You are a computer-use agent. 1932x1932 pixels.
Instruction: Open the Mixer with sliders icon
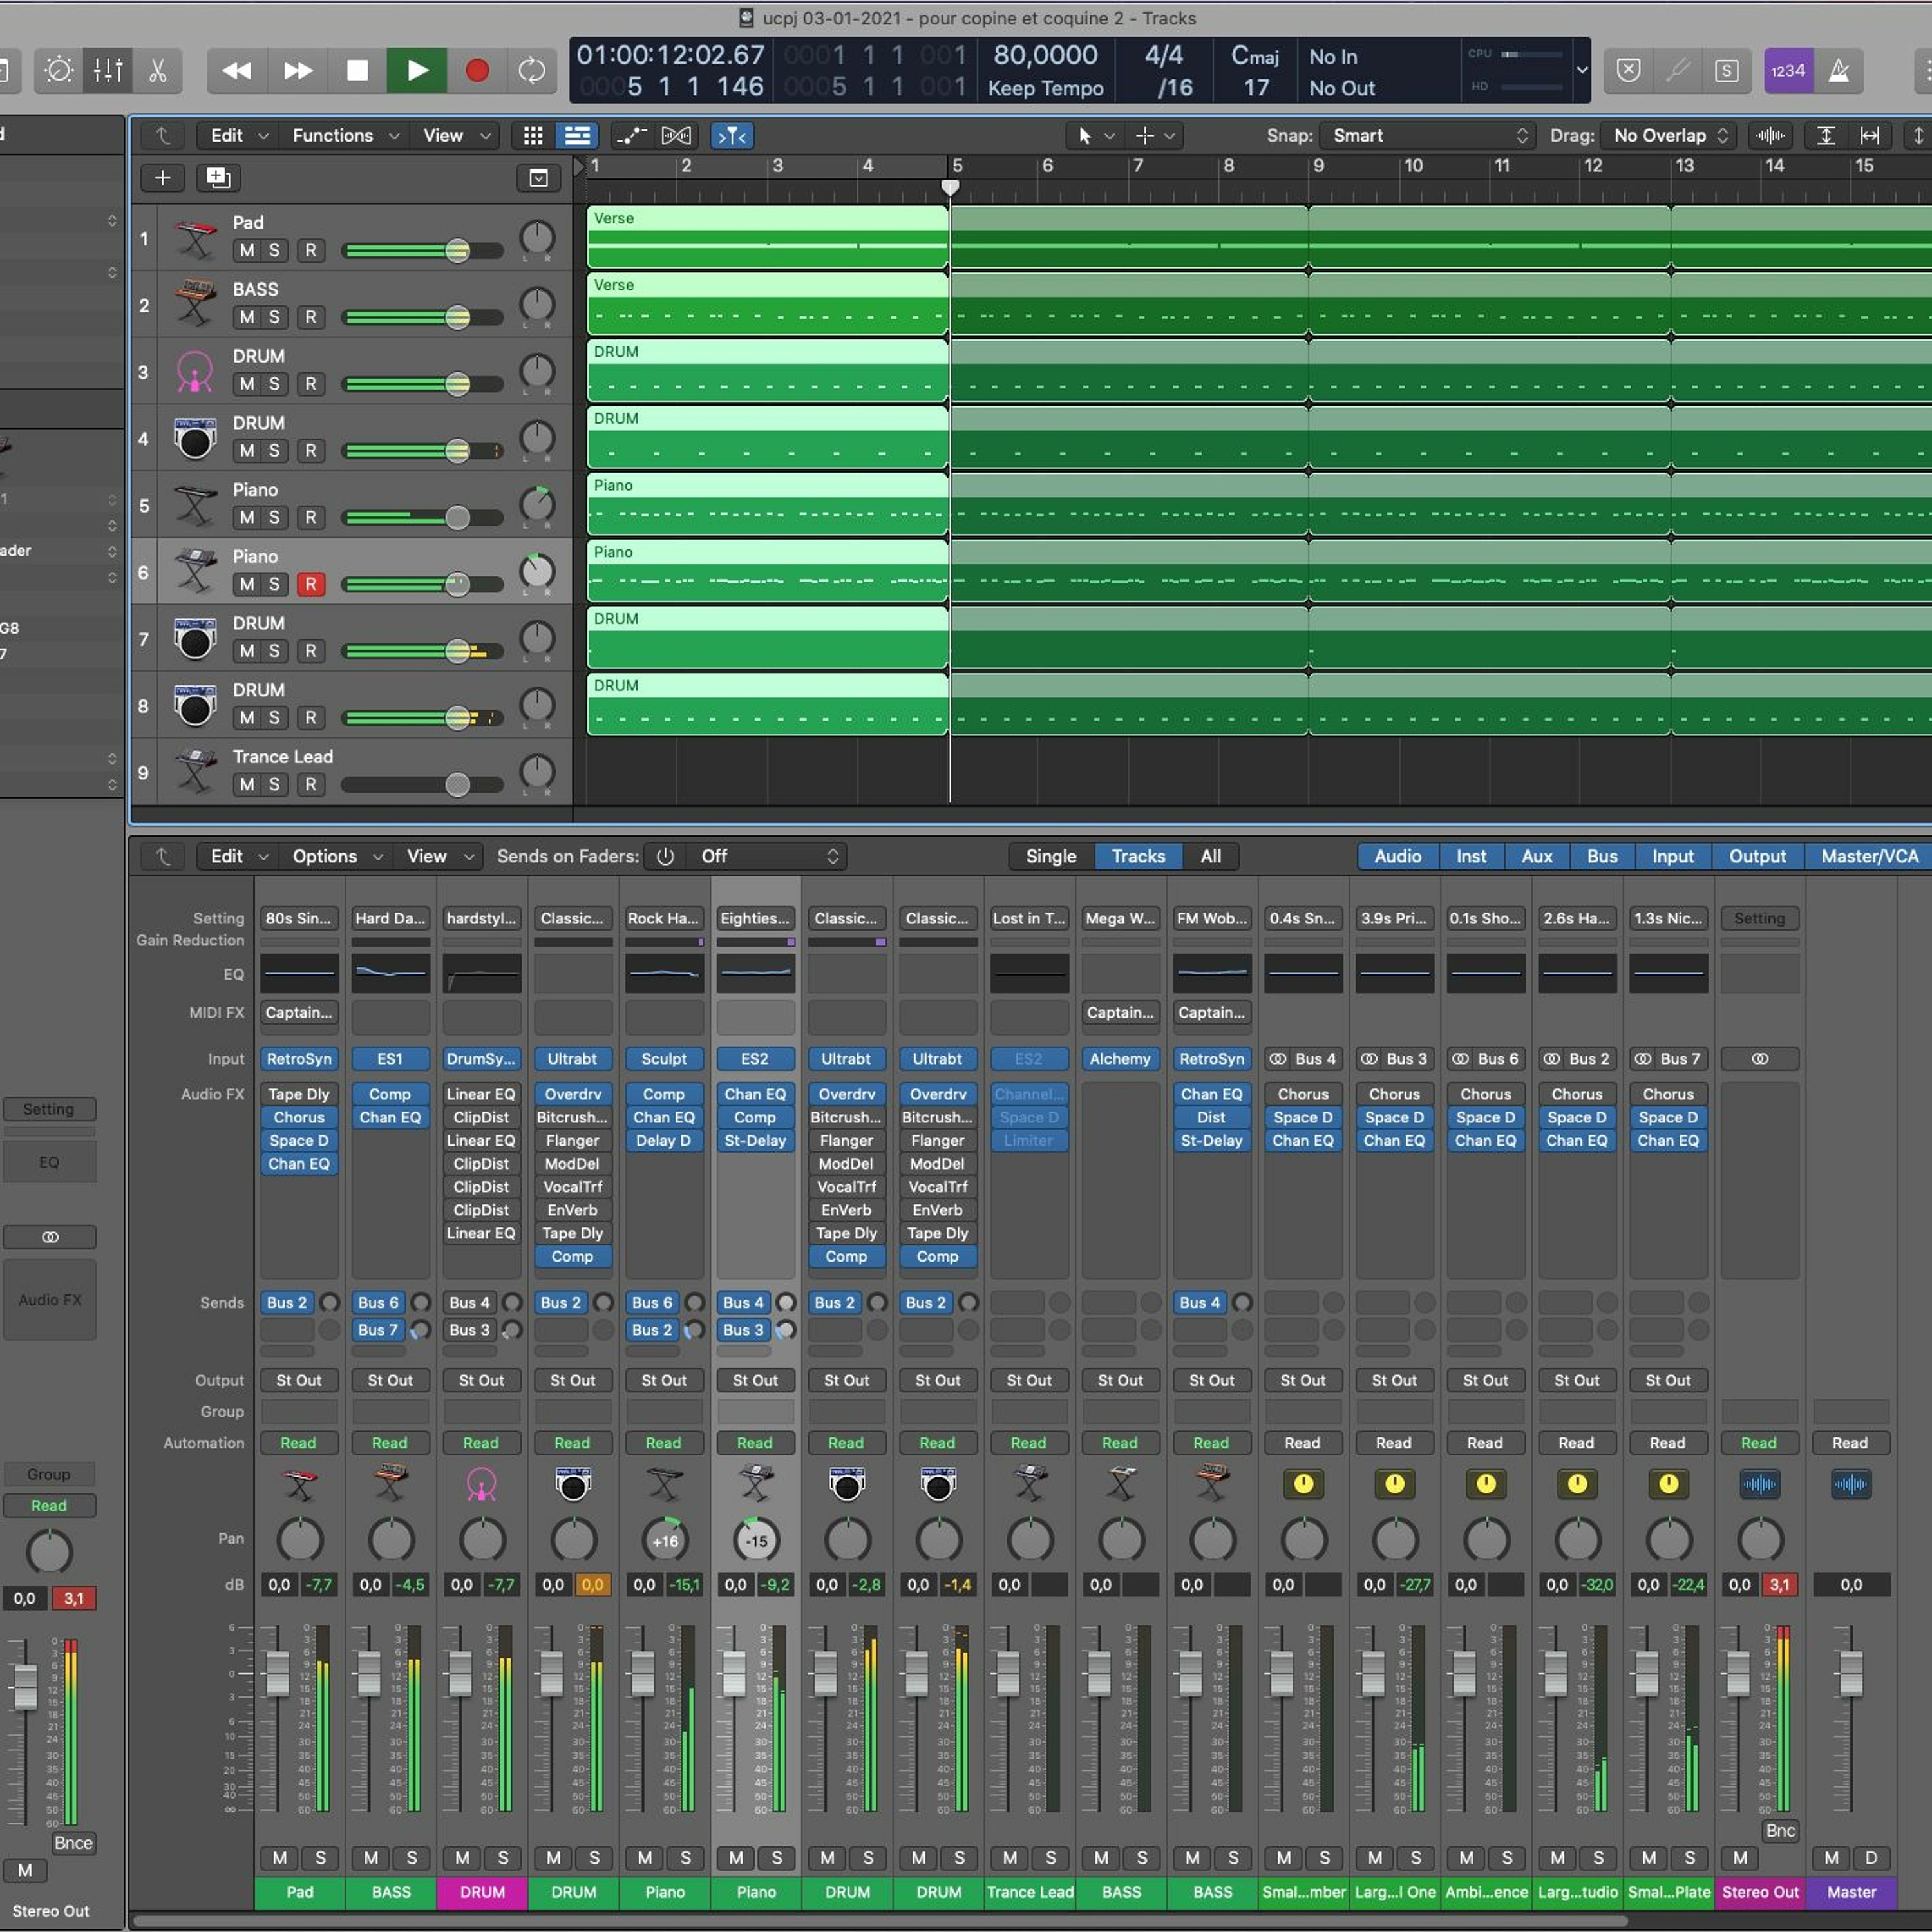pyautogui.click(x=108, y=70)
